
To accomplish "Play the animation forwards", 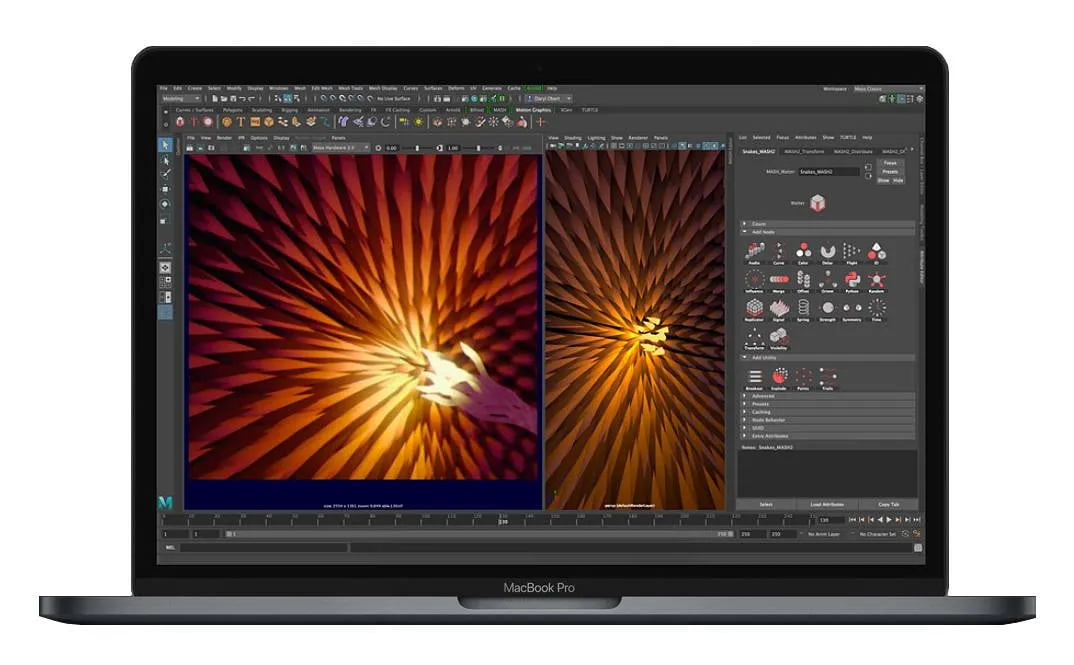I will 889,520.
